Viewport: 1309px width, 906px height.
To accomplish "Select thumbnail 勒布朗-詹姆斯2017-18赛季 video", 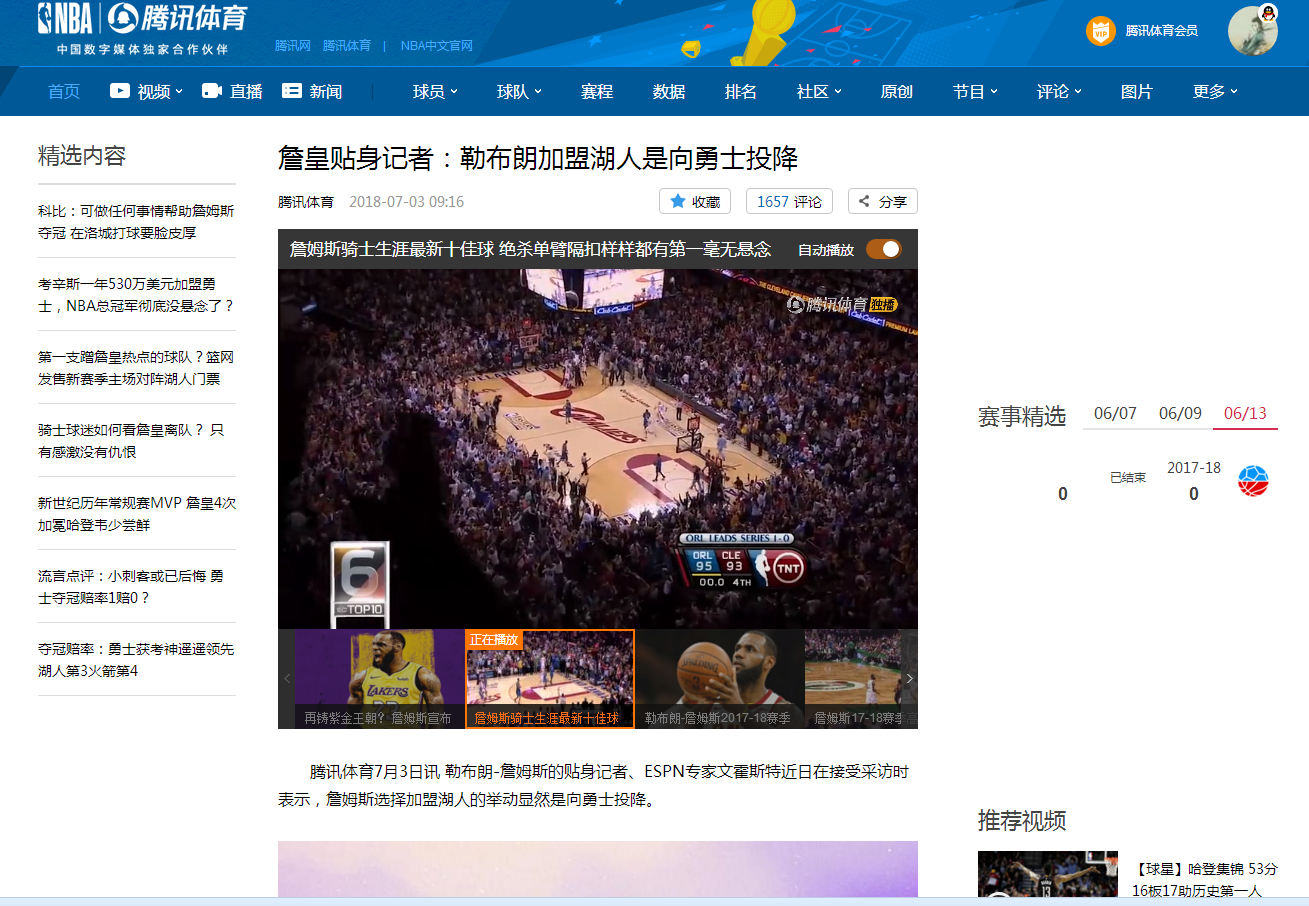I will [720, 678].
